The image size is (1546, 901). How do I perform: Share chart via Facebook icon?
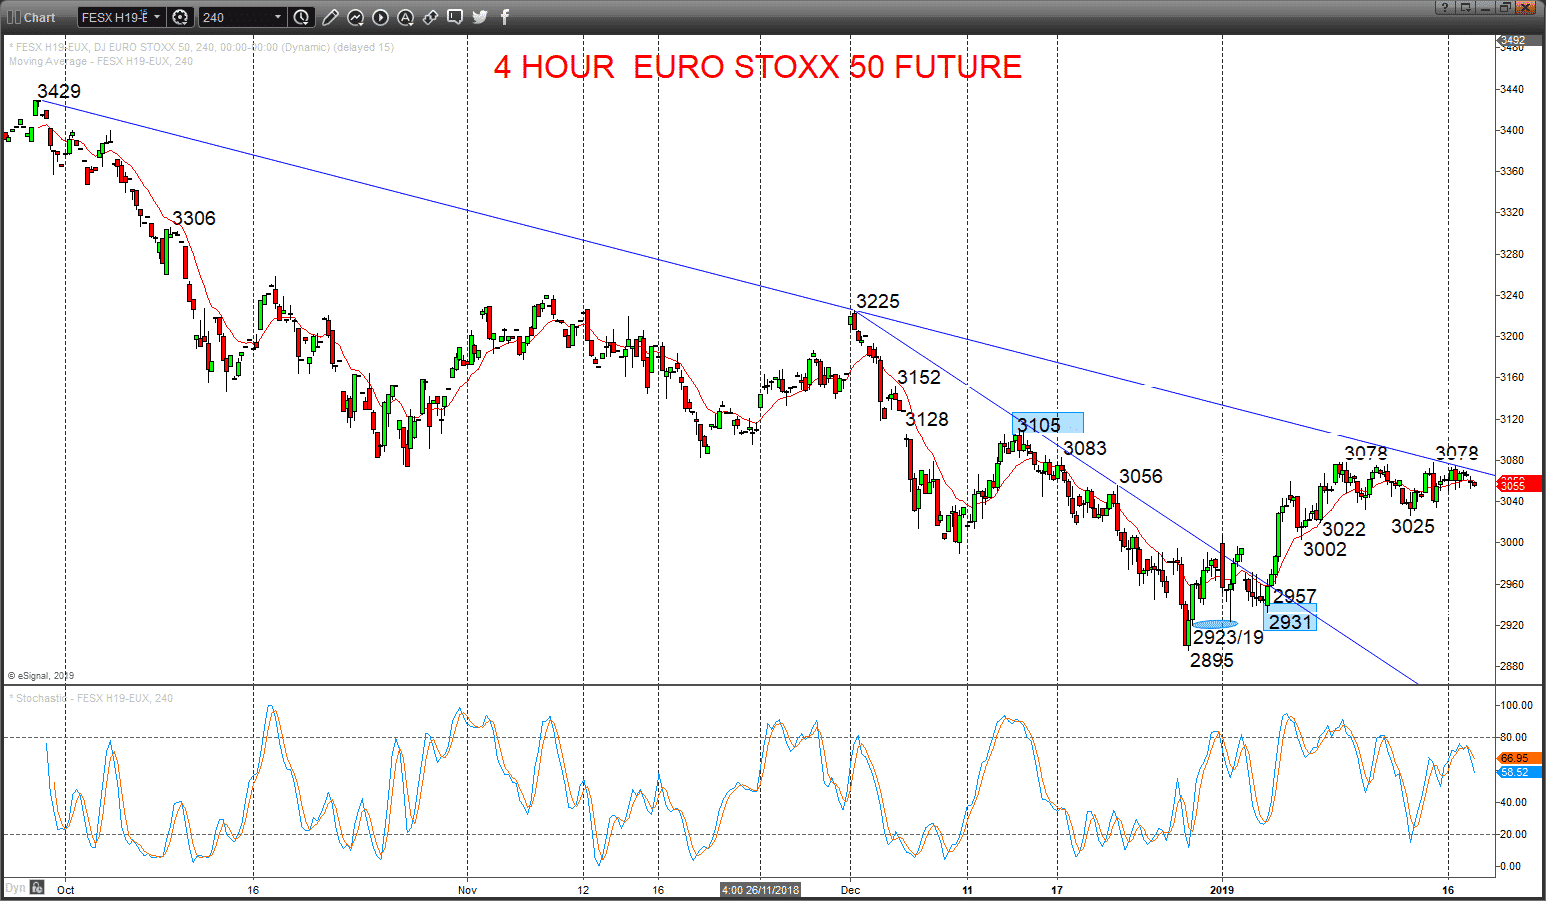pyautogui.click(x=505, y=17)
